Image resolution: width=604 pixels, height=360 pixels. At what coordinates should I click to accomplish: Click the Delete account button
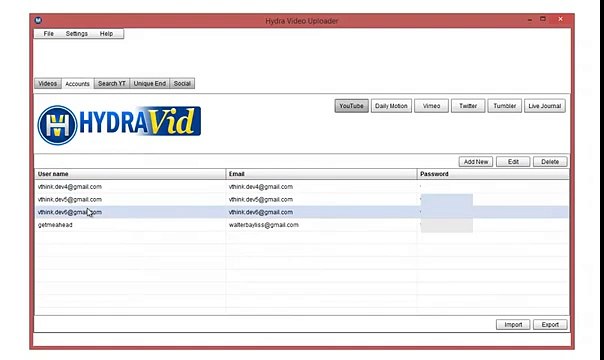pyautogui.click(x=550, y=162)
